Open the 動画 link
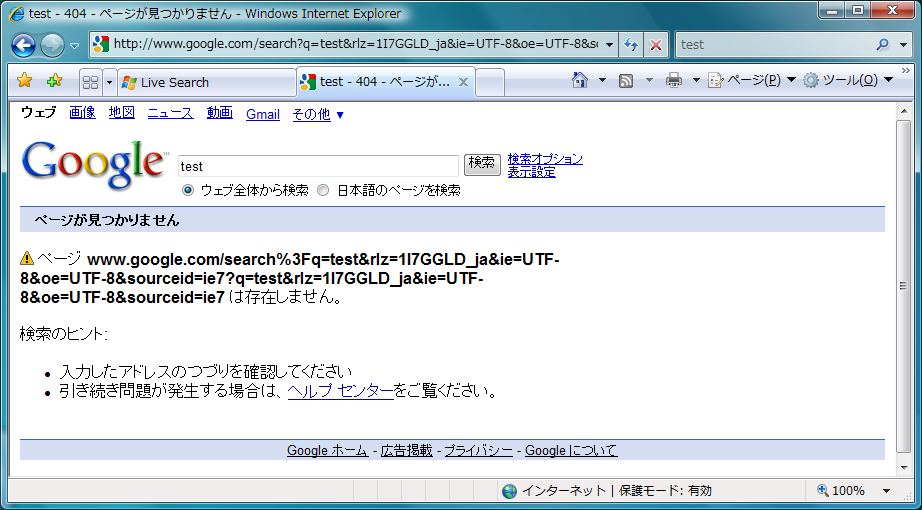The height and width of the screenshot is (510, 922). pyautogui.click(x=220, y=113)
